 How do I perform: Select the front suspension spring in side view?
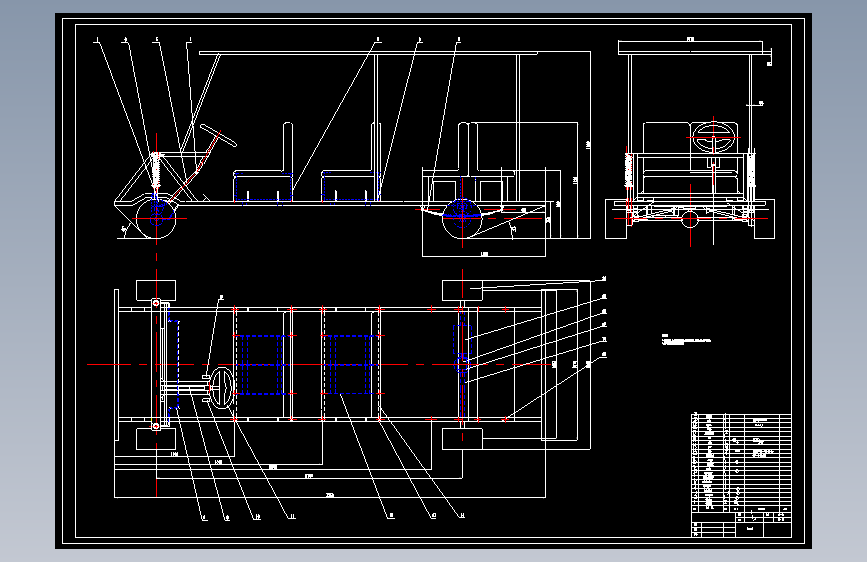tap(156, 171)
